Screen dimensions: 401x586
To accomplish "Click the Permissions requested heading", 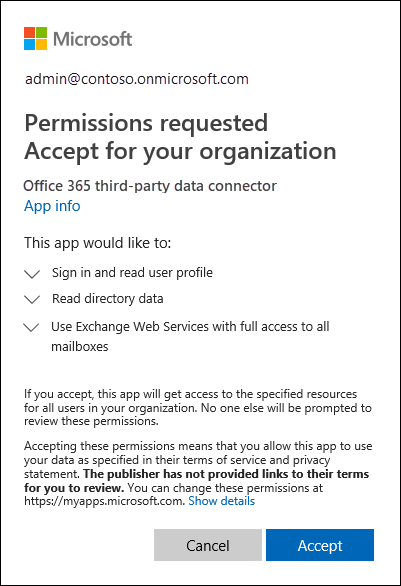I will tap(146, 123).
